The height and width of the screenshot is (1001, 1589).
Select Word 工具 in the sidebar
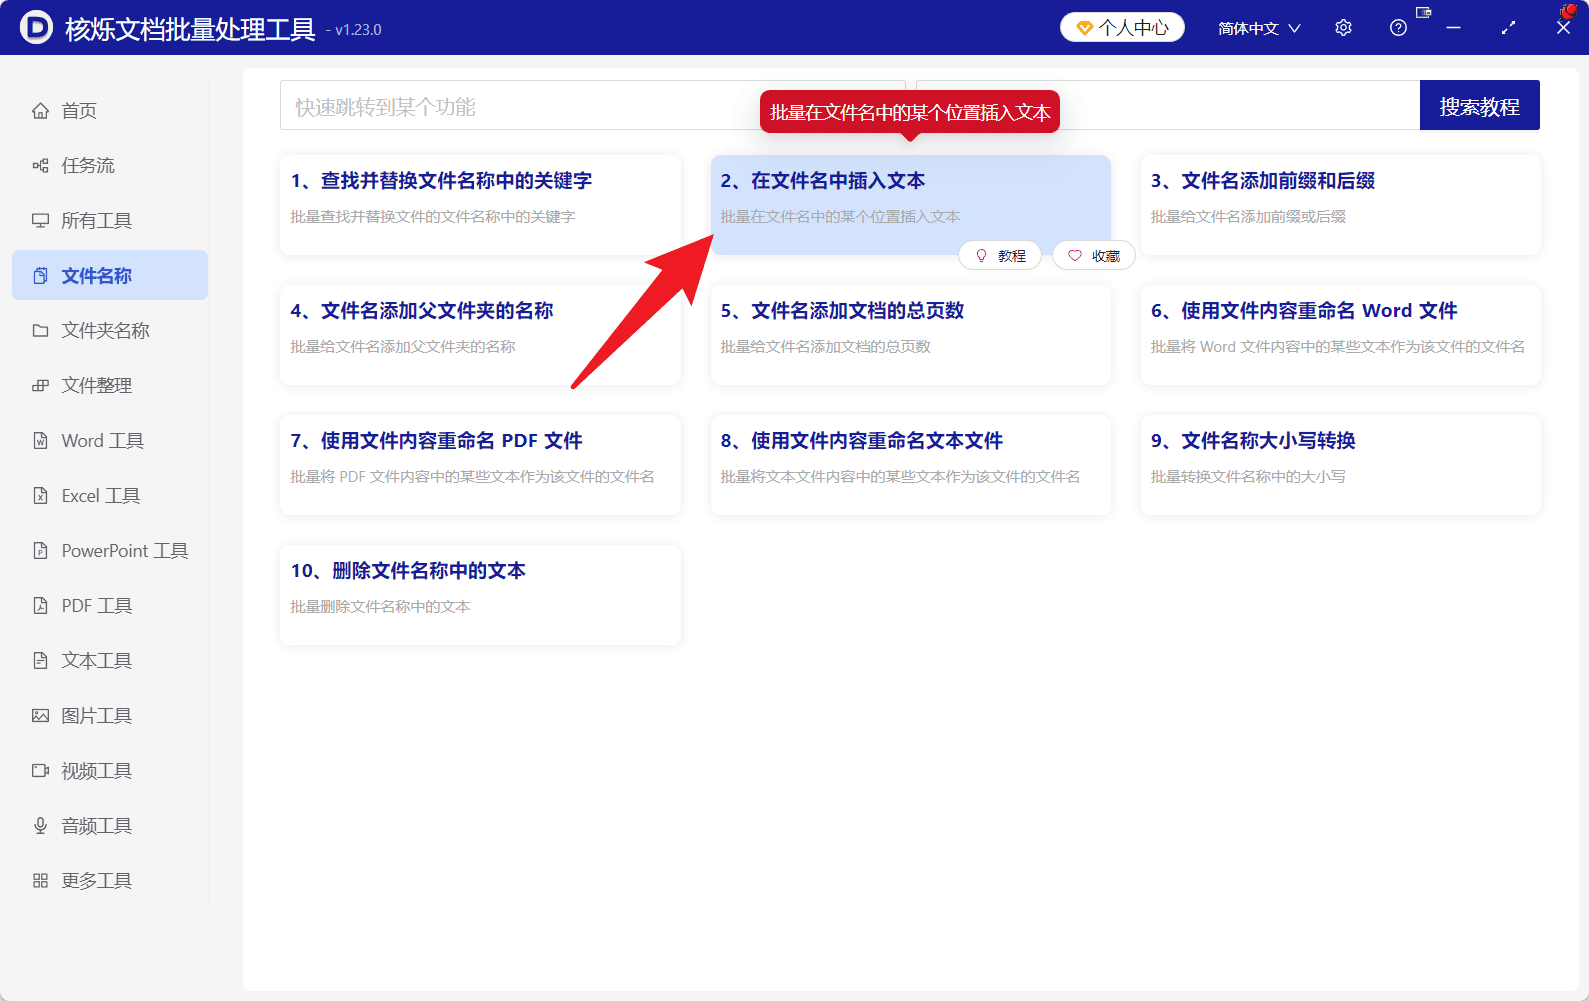coord(110,441)
